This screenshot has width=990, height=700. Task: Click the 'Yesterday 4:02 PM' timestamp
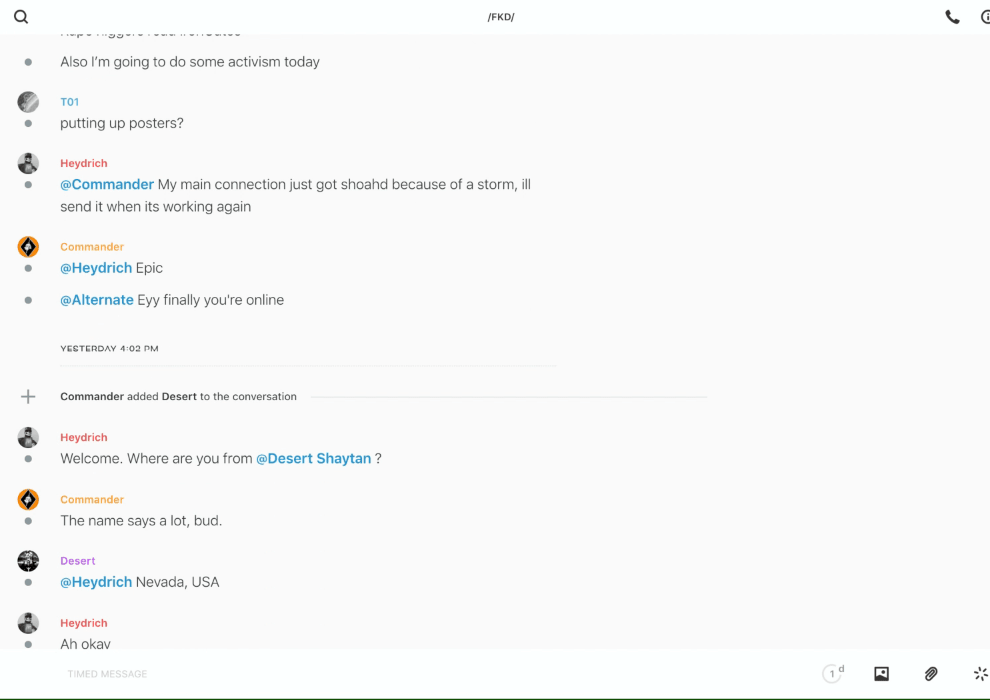109,349
